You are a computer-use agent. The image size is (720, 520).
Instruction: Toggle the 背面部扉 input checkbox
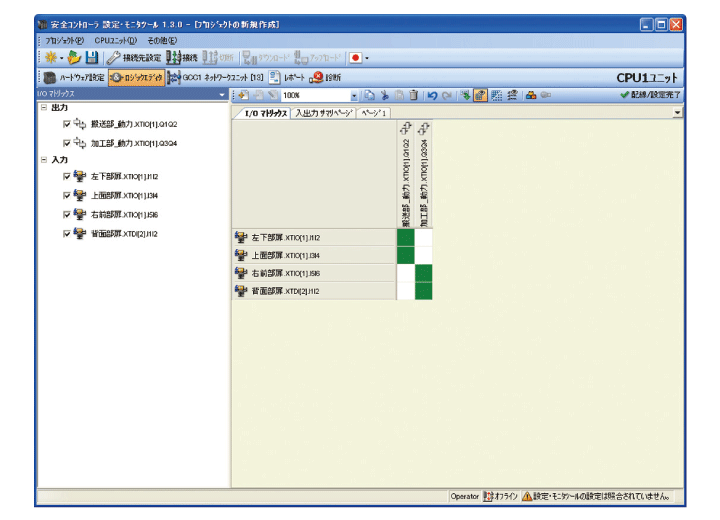[67, 234]
